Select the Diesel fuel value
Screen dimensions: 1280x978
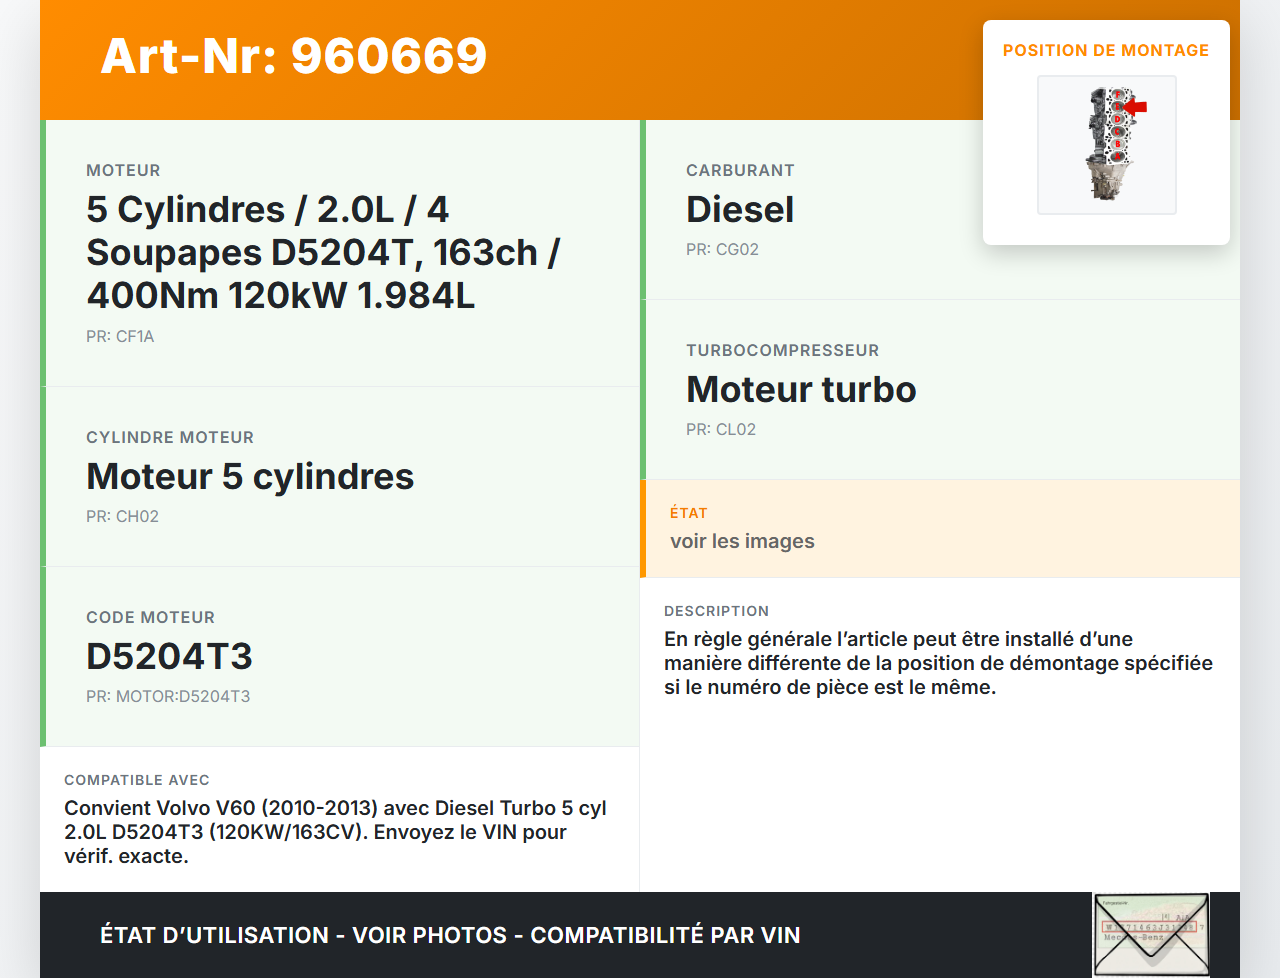(x=740, y=209)
